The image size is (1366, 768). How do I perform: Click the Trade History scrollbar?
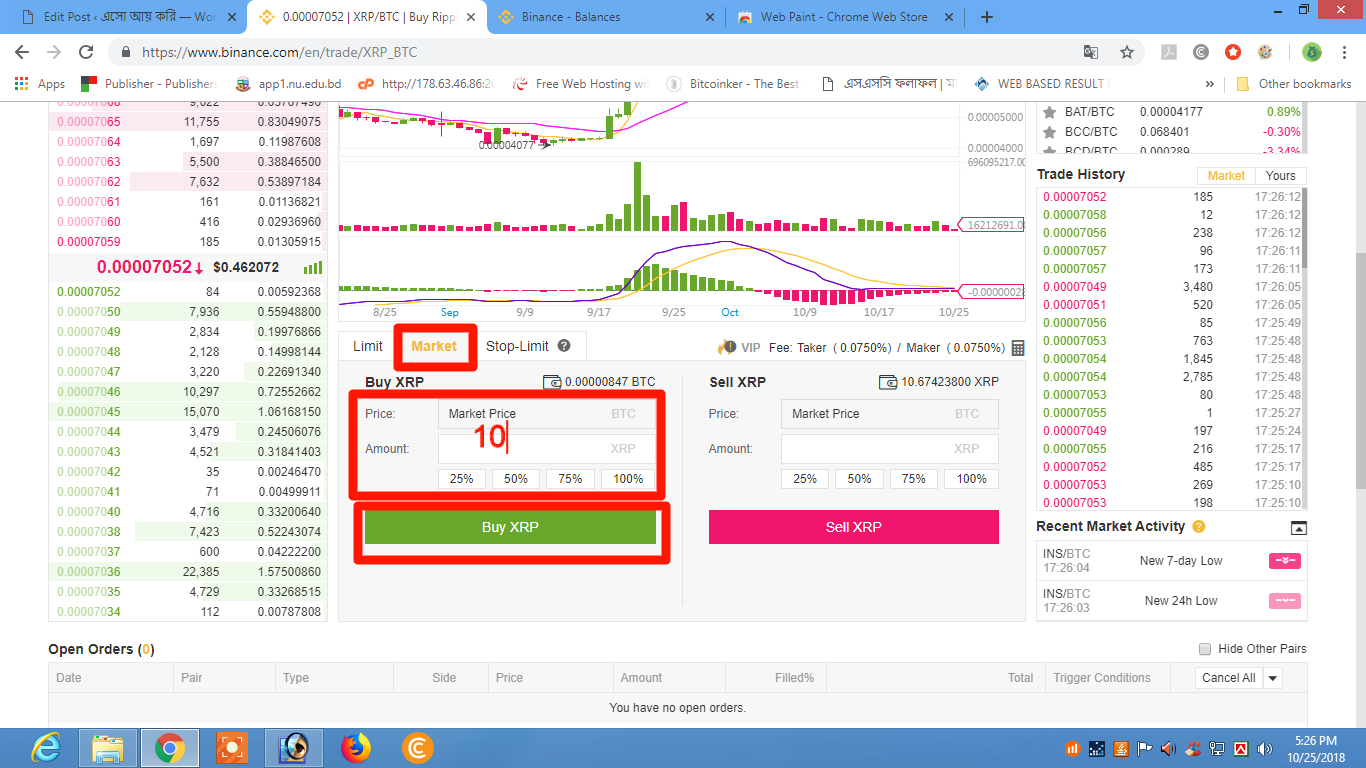(x=1304, y=230)
